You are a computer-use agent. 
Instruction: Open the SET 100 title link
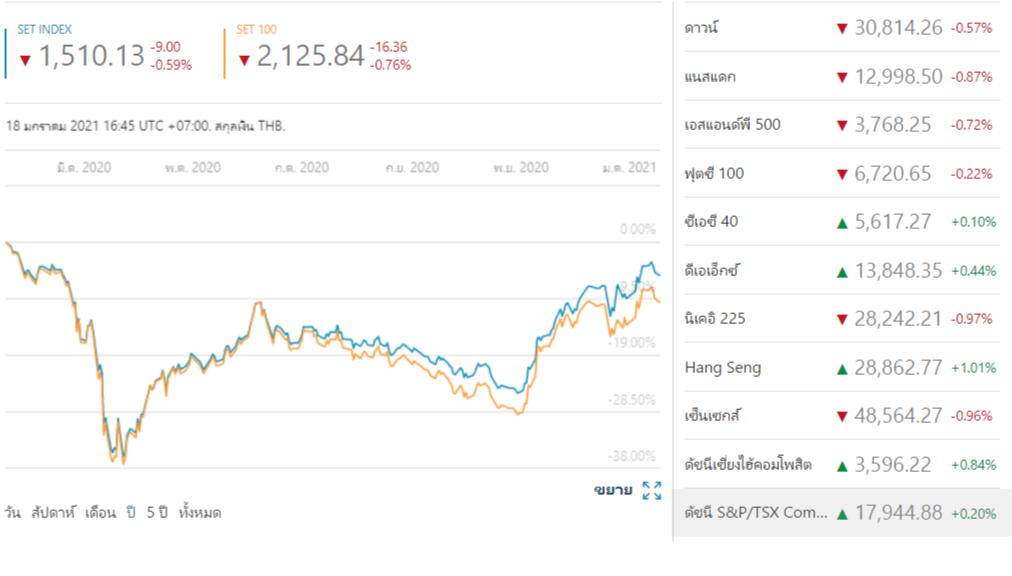pyautogui.click(x=255, y=30)
